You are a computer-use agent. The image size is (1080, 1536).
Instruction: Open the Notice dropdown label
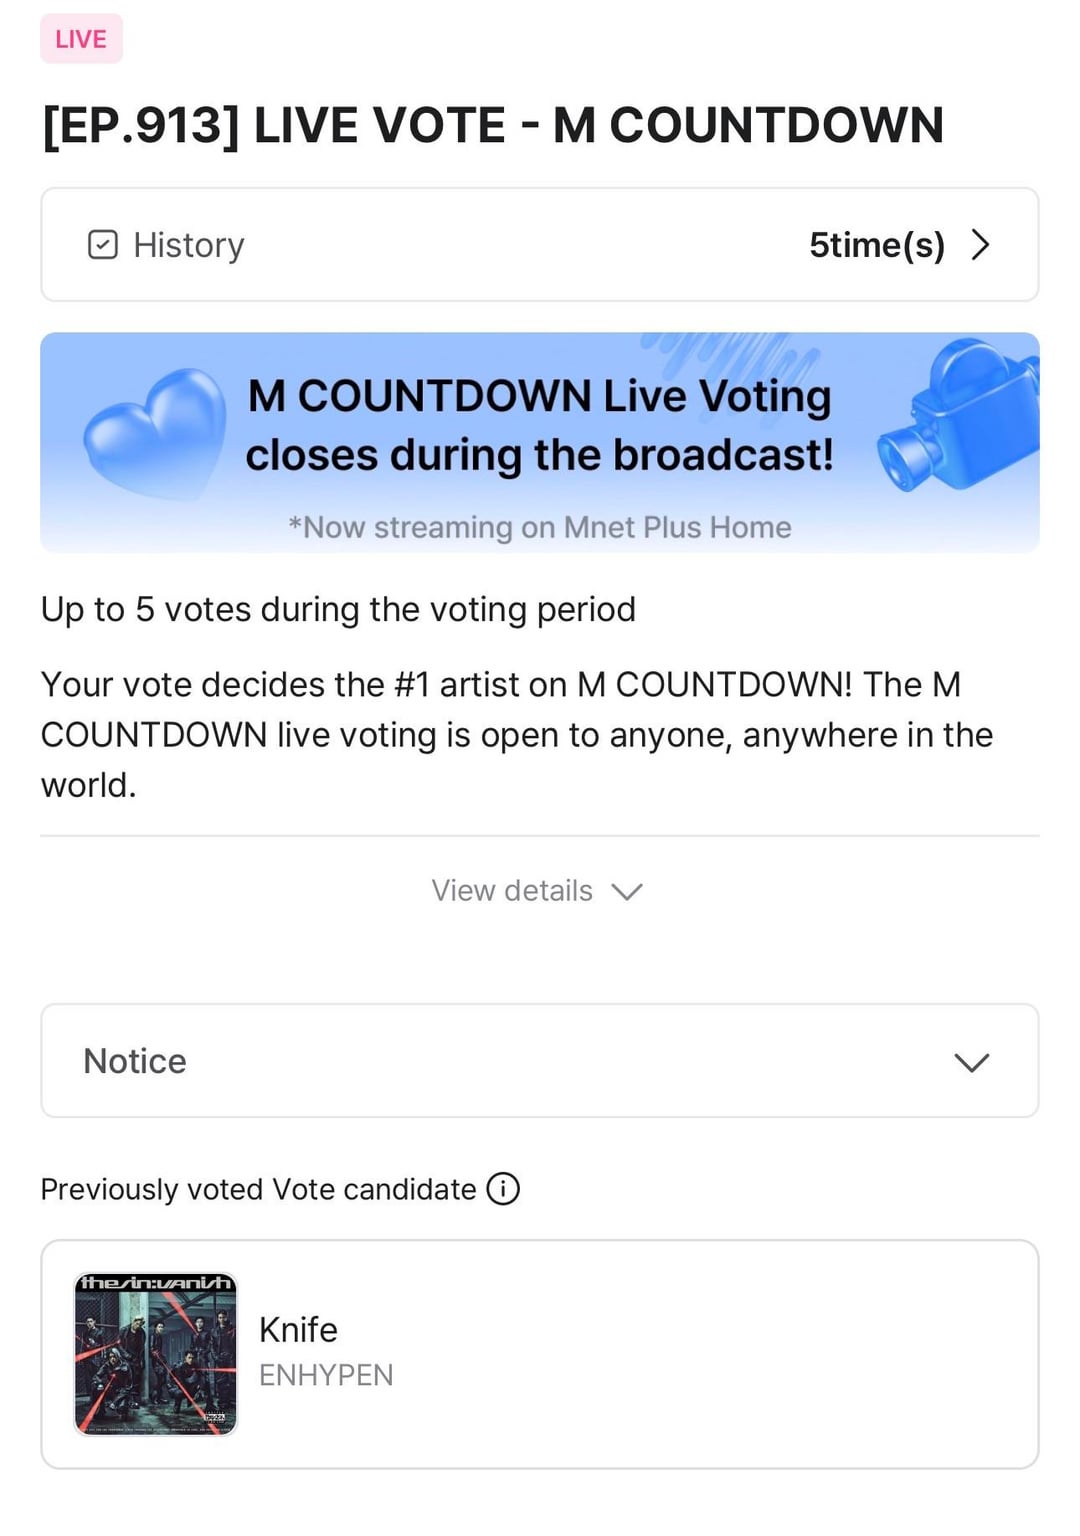click(x=135, y=1061)
